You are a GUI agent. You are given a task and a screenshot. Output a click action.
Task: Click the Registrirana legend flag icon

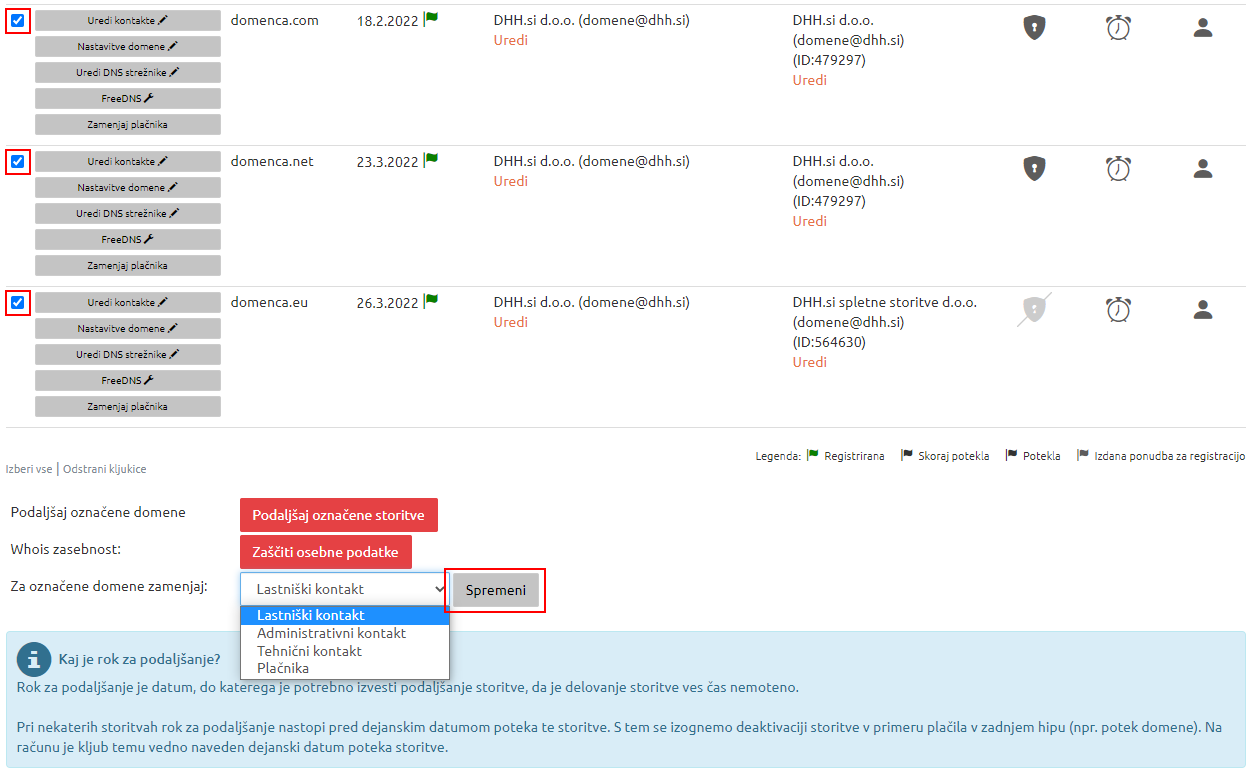point(813,455)
